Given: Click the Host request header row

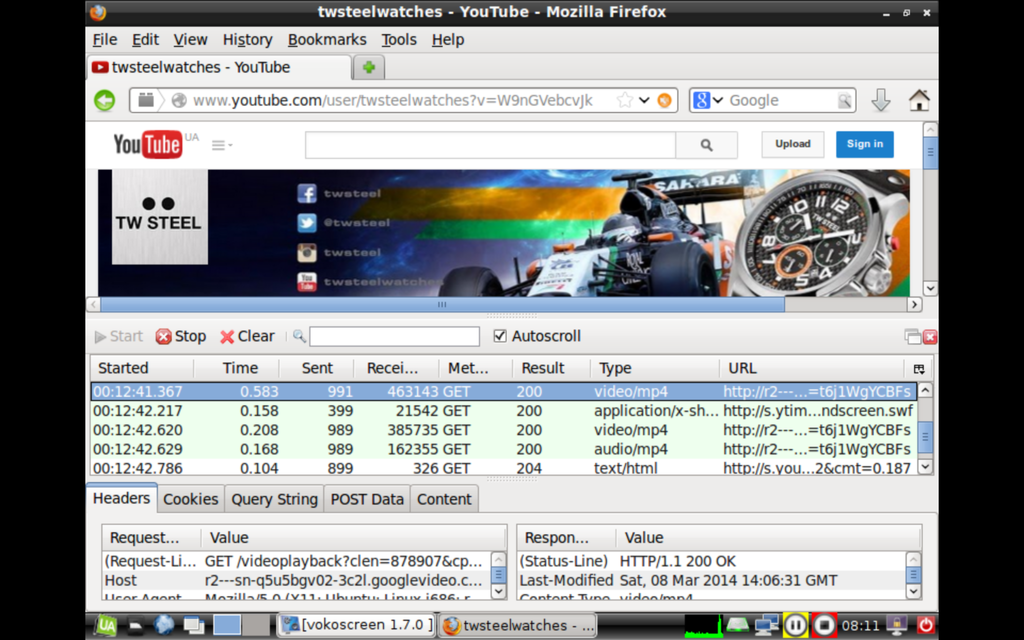Looking at the screenshot, I should [x=296, y=581].
